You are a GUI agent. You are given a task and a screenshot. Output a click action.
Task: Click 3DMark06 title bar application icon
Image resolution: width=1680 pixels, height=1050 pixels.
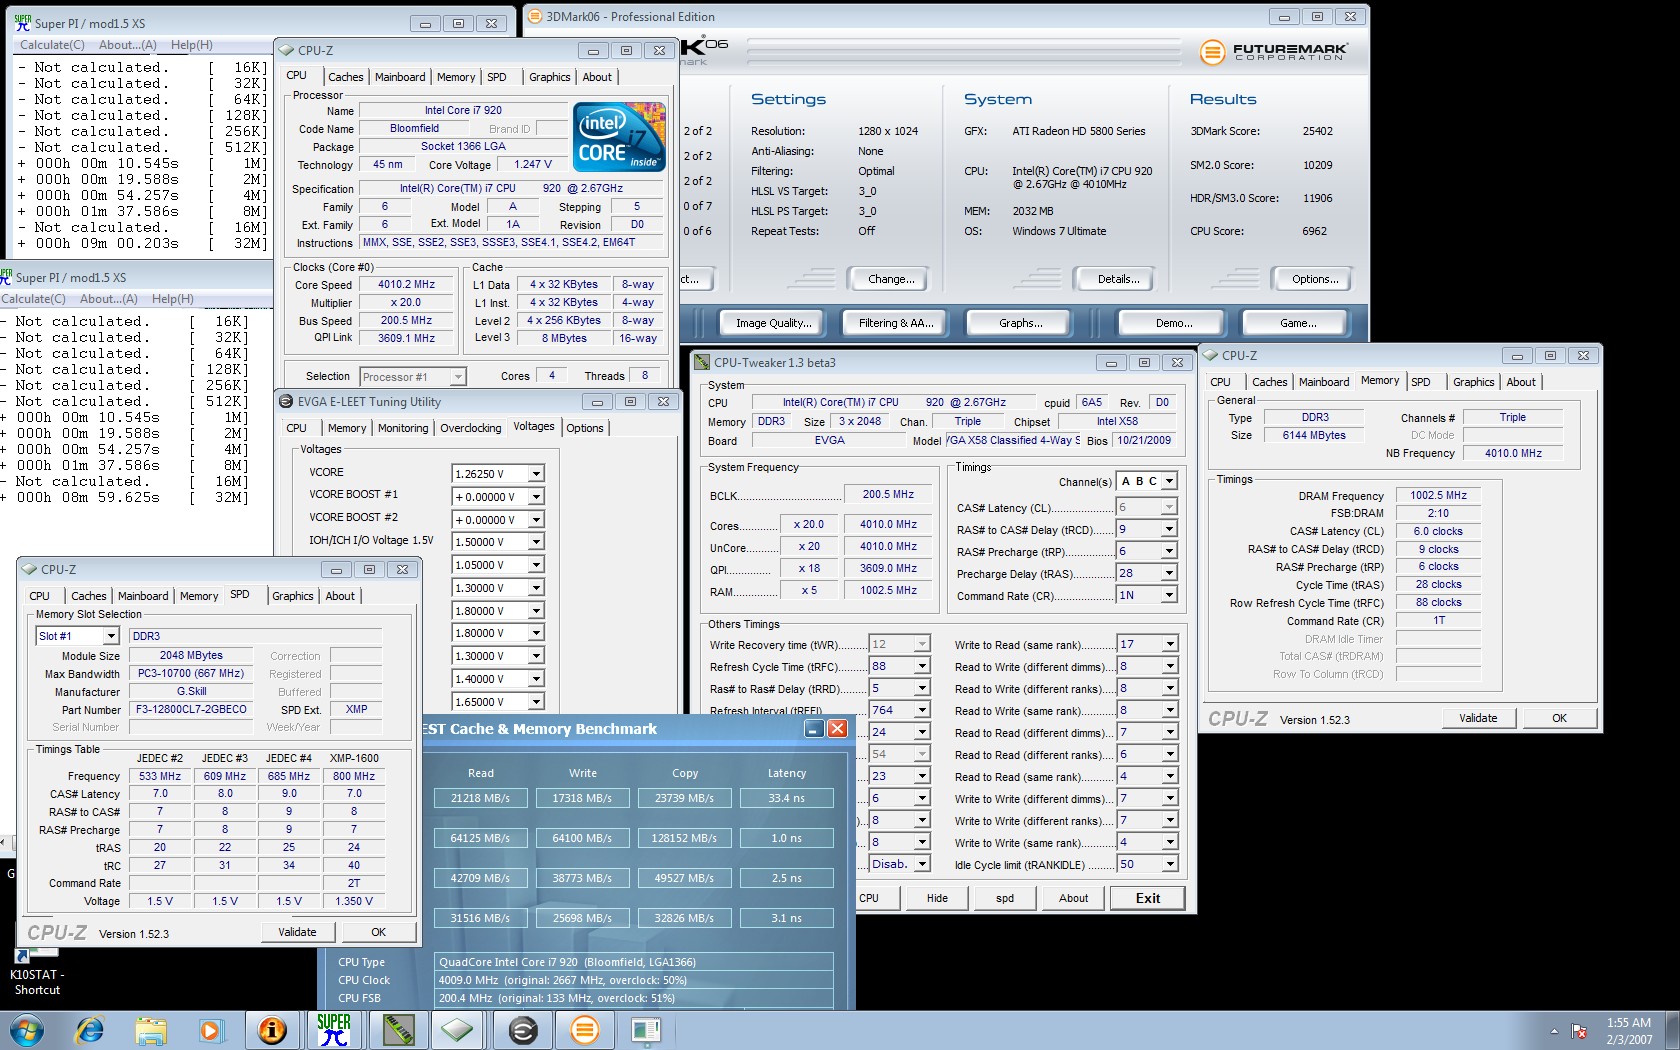point(535,16)
